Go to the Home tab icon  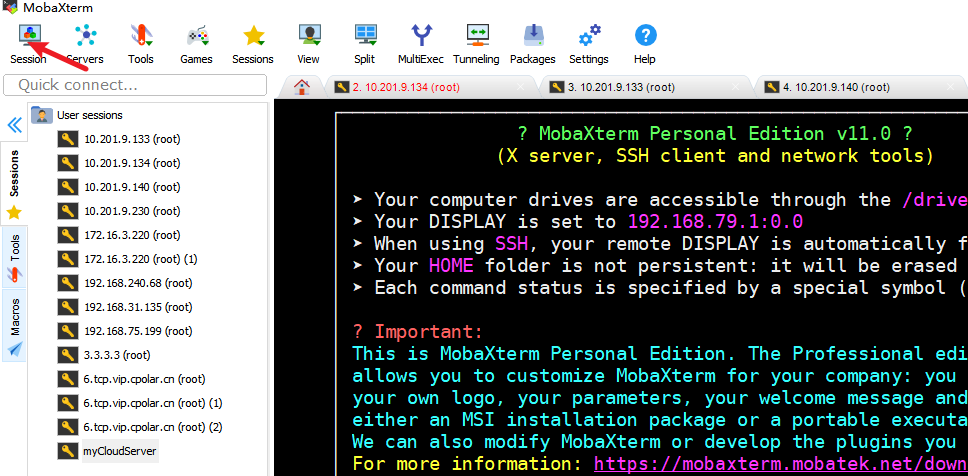click(301, 87)
